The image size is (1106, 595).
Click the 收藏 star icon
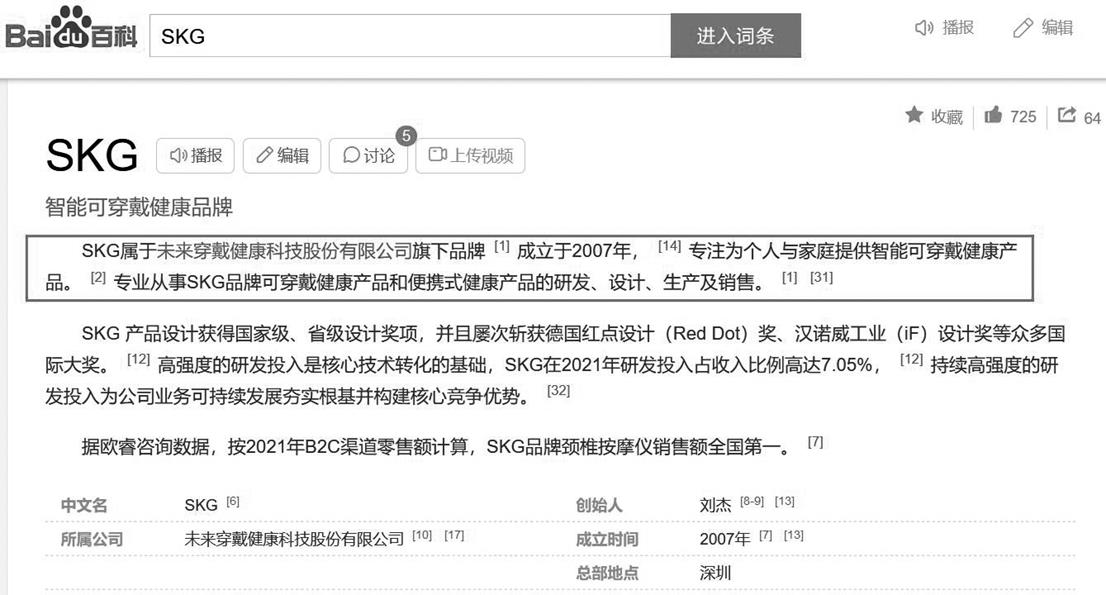coord(914,116)
